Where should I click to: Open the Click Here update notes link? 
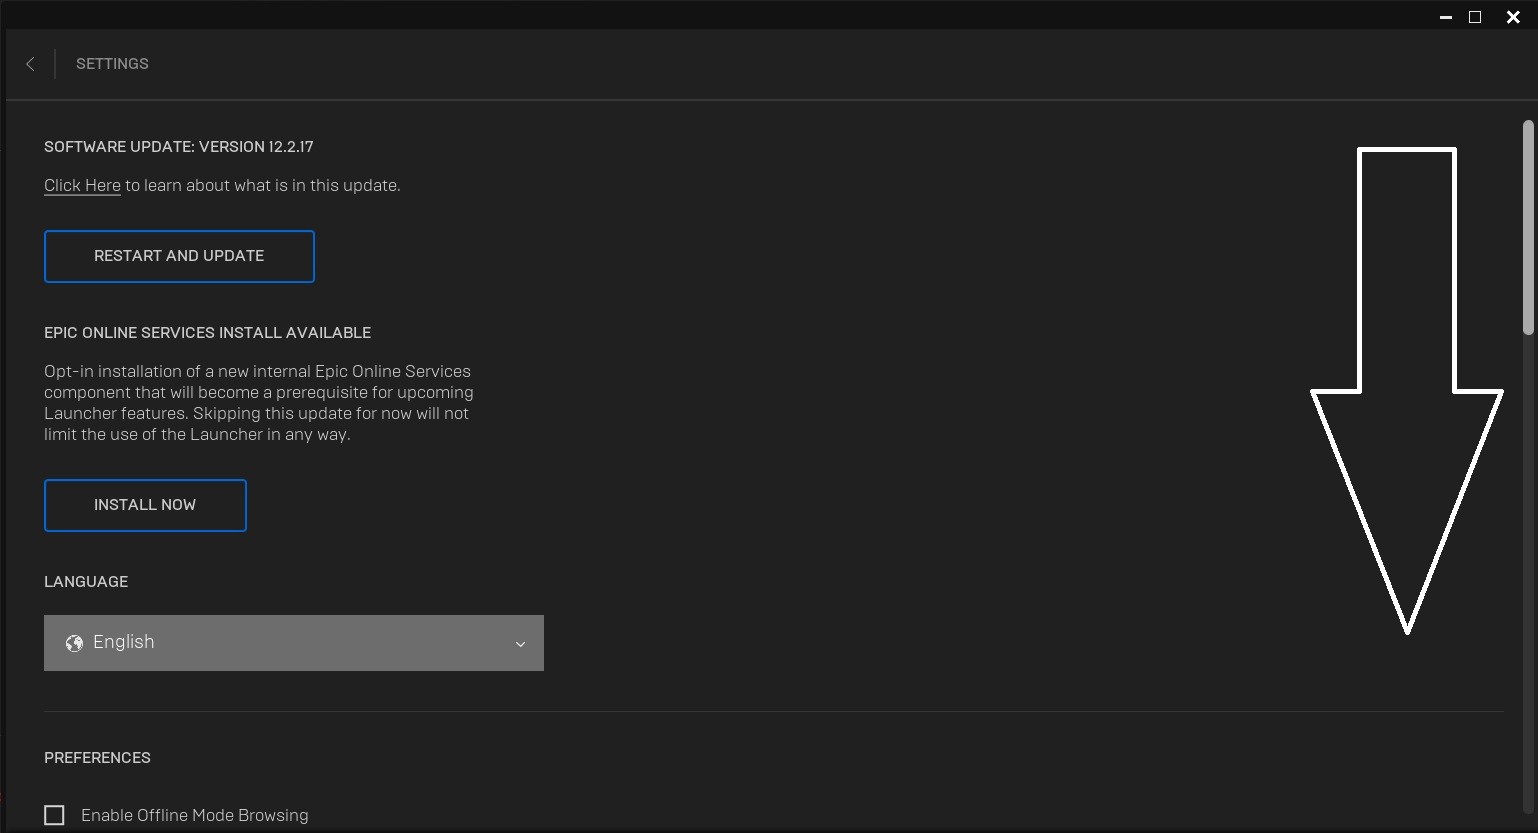tap(82, 185)
